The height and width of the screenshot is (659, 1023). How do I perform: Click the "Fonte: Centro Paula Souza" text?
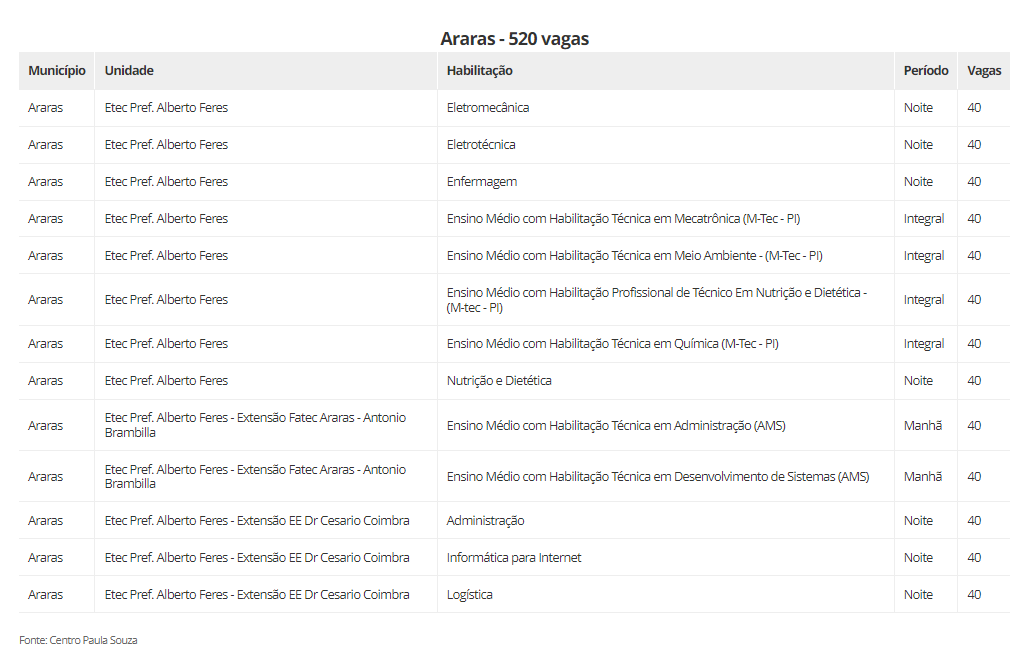78,640
